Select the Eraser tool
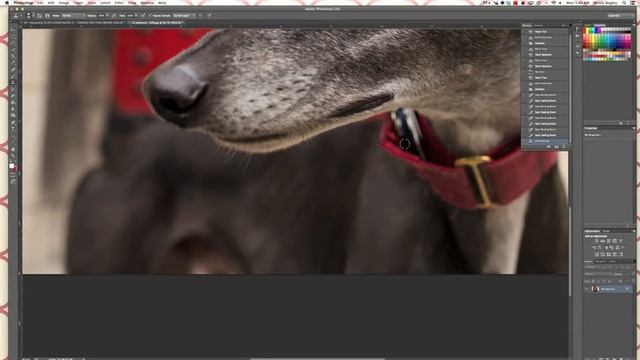The width and height of the screenshot is (640, 360). pyautogui.click(x=13, y=95)
